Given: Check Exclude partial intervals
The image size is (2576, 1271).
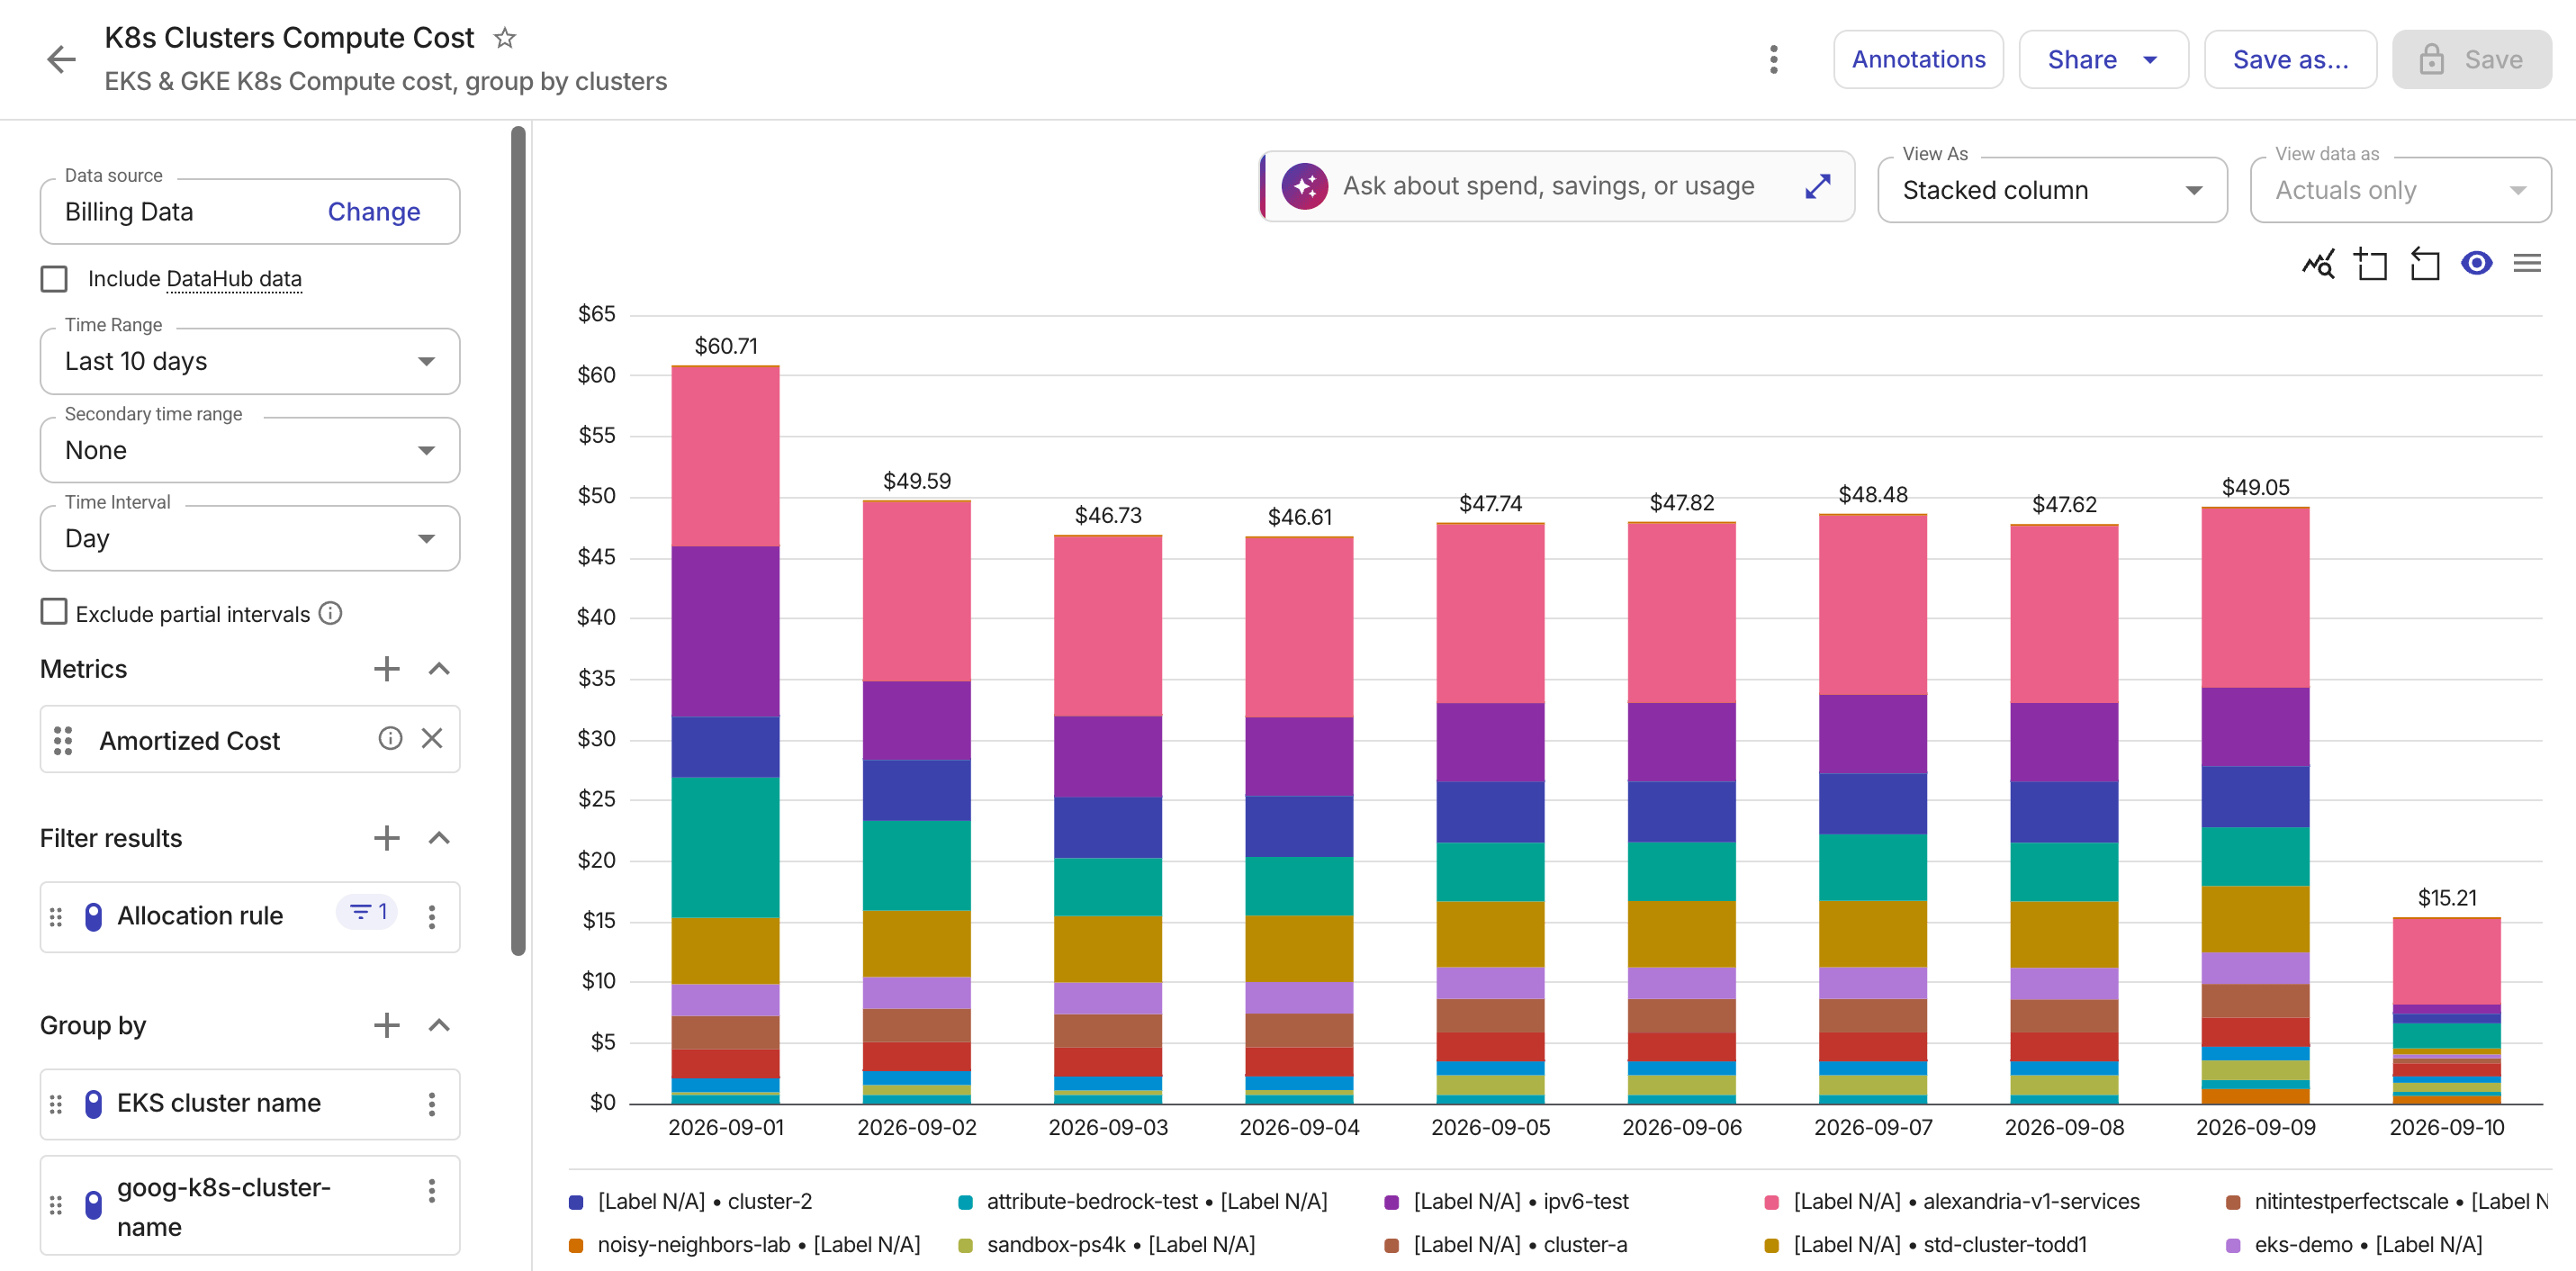Looking at the screenshot, I should tap(54, 612).
